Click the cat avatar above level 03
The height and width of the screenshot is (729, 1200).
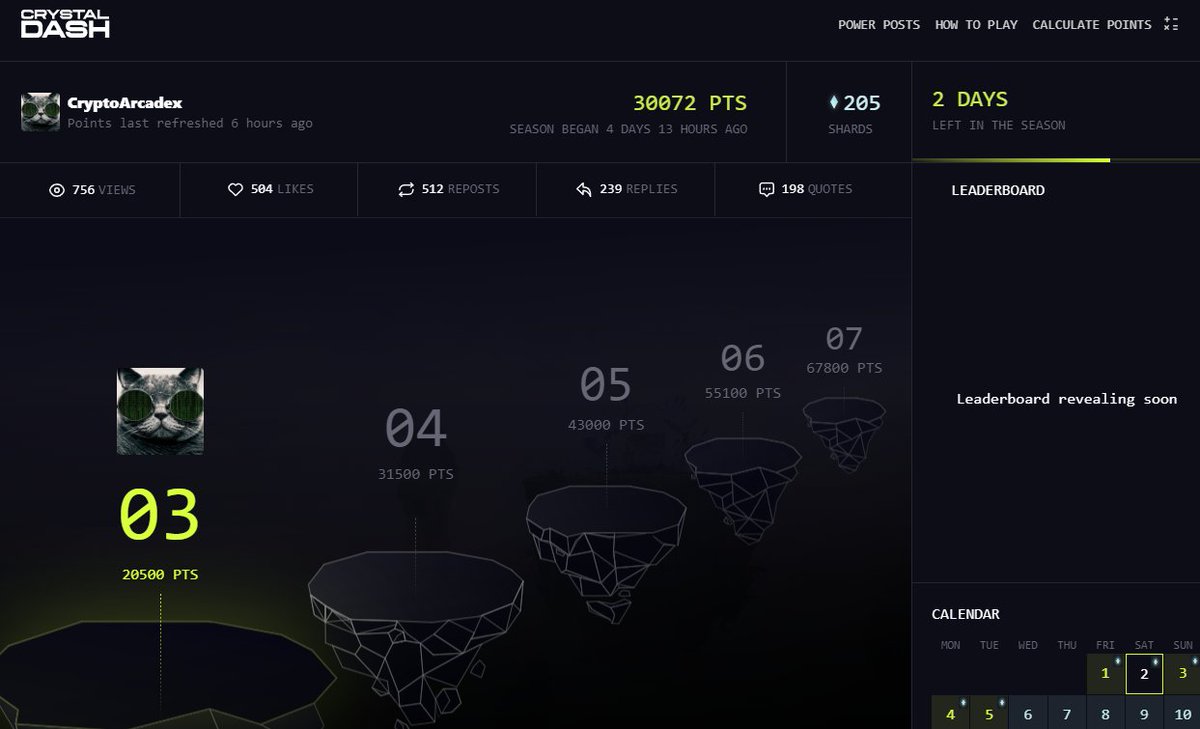point(160,411)
